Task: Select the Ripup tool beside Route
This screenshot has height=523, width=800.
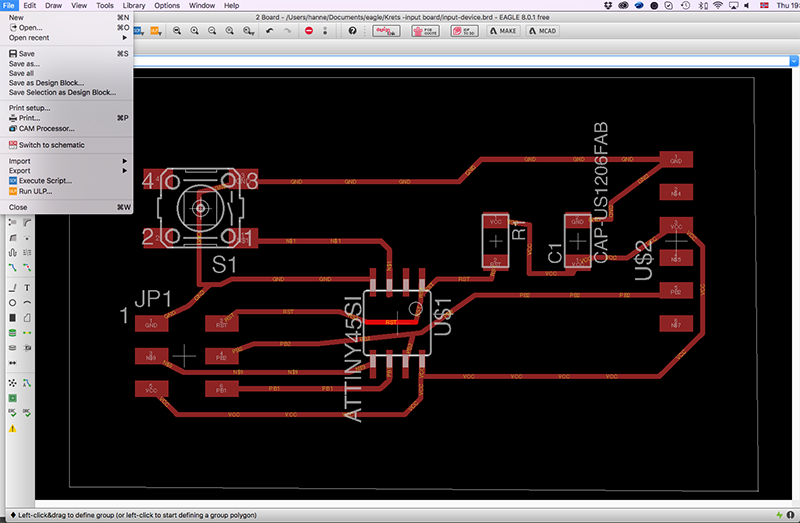Action: (x=27, y=267)
